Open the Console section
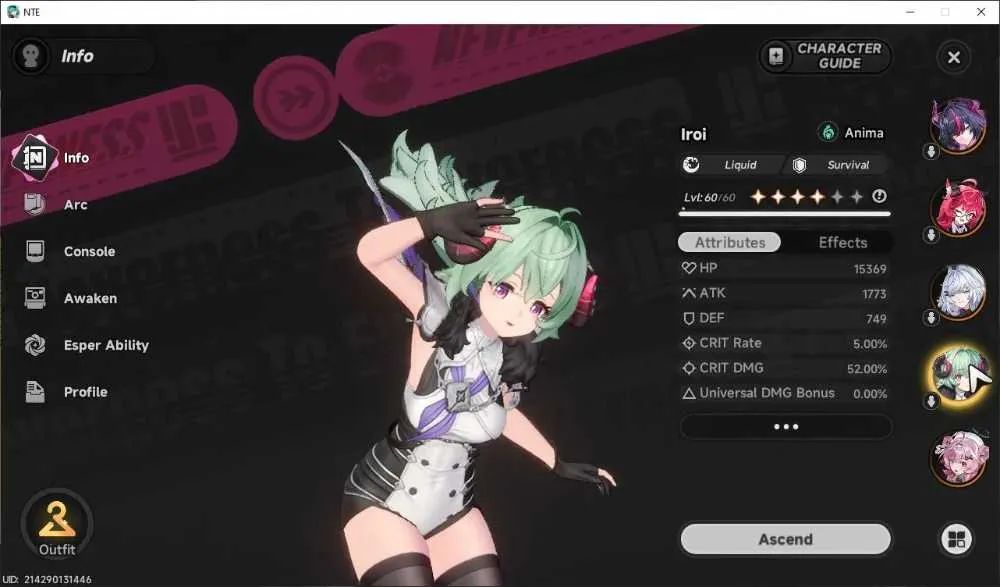Screen dimensions: 1000x587 coord(70,251)
